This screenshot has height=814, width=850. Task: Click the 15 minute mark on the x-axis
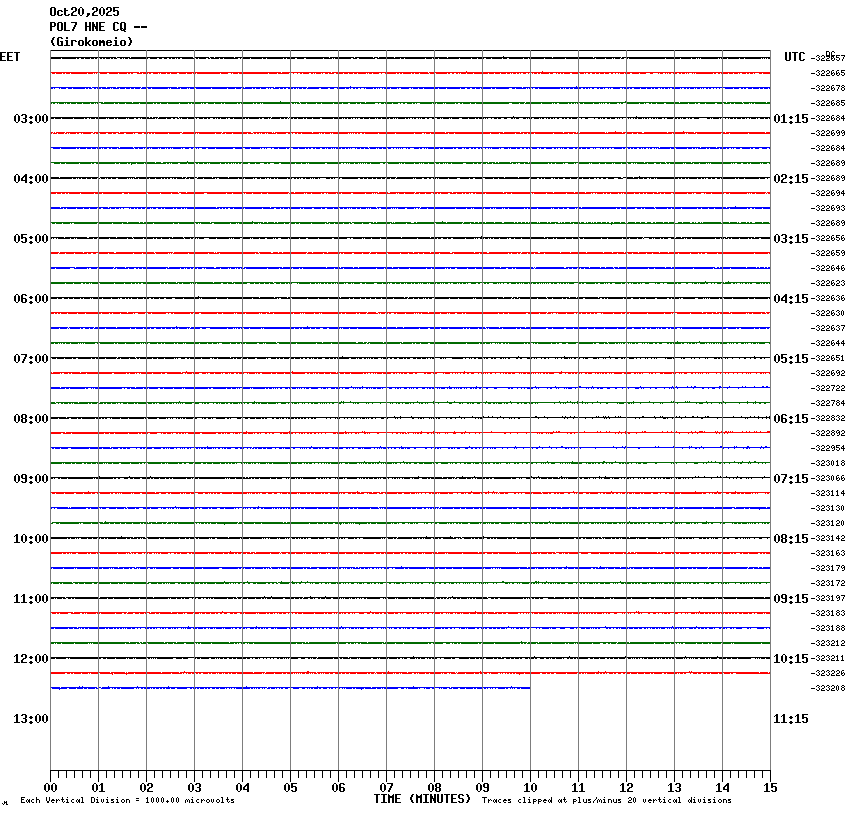770,788
